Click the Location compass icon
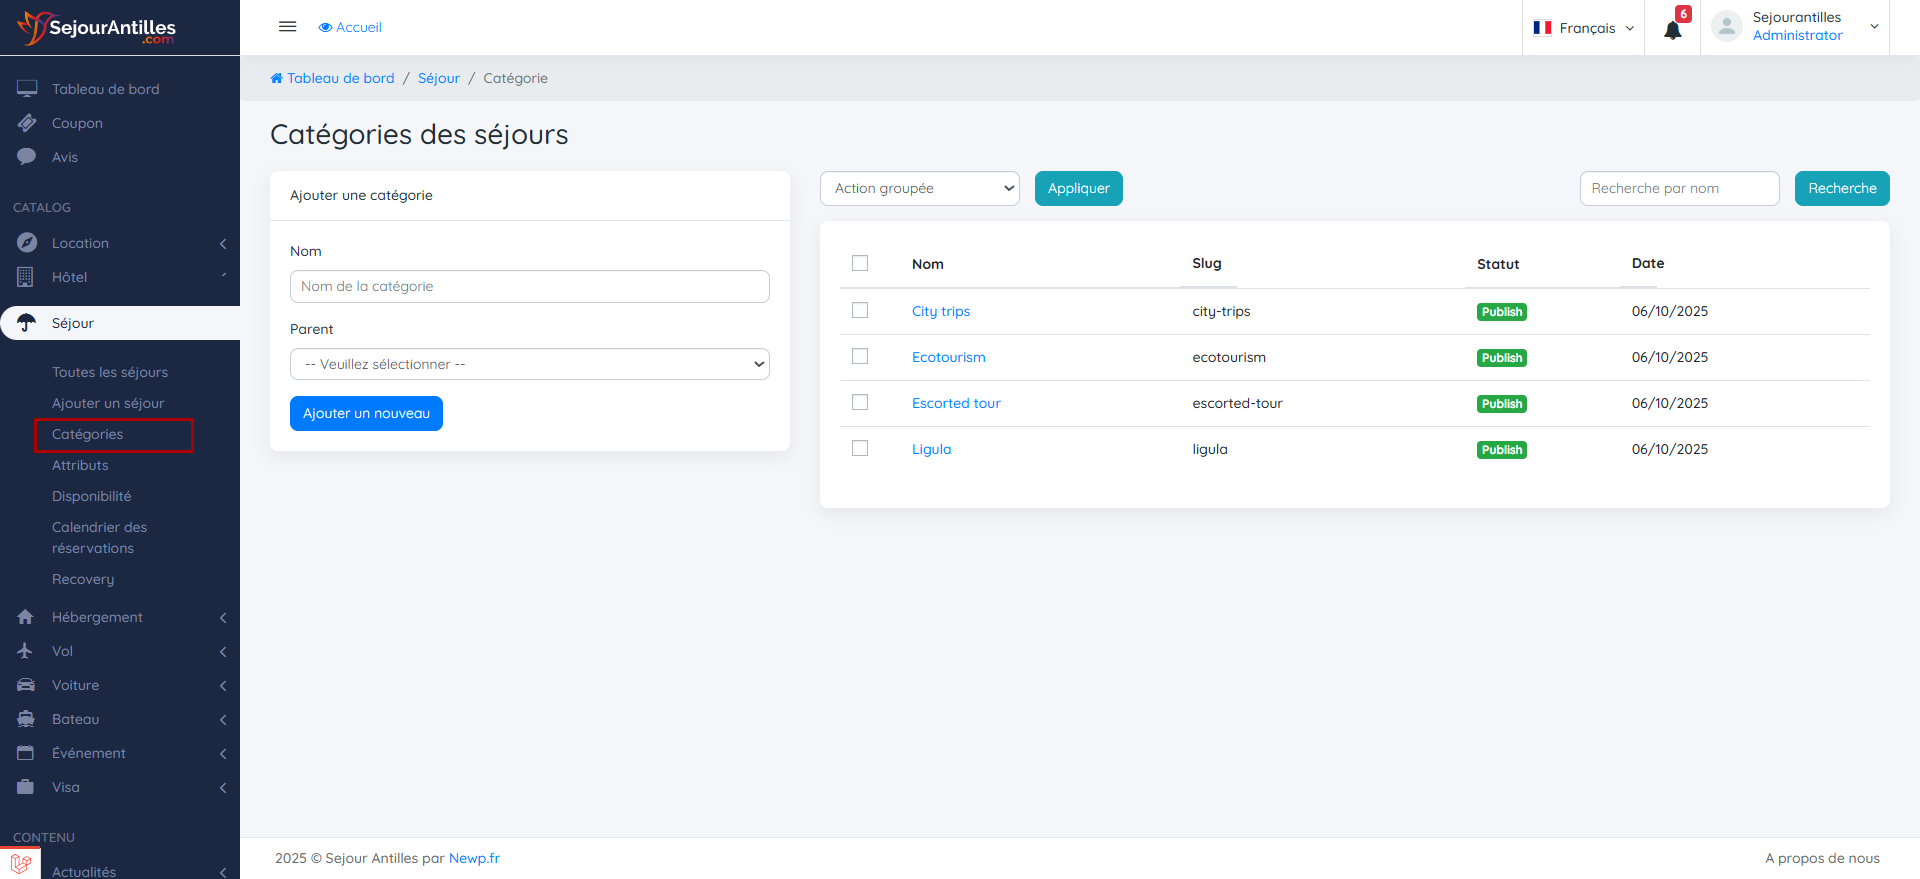This screenshot has width=1920, height=879. pyautogui.click(x=27, y=243)
